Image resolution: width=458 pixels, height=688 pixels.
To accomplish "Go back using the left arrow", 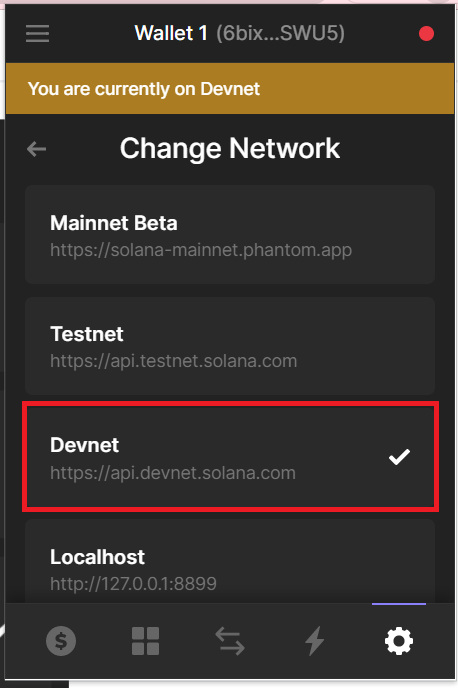I will pyautogui.click(x=36, y=149).
